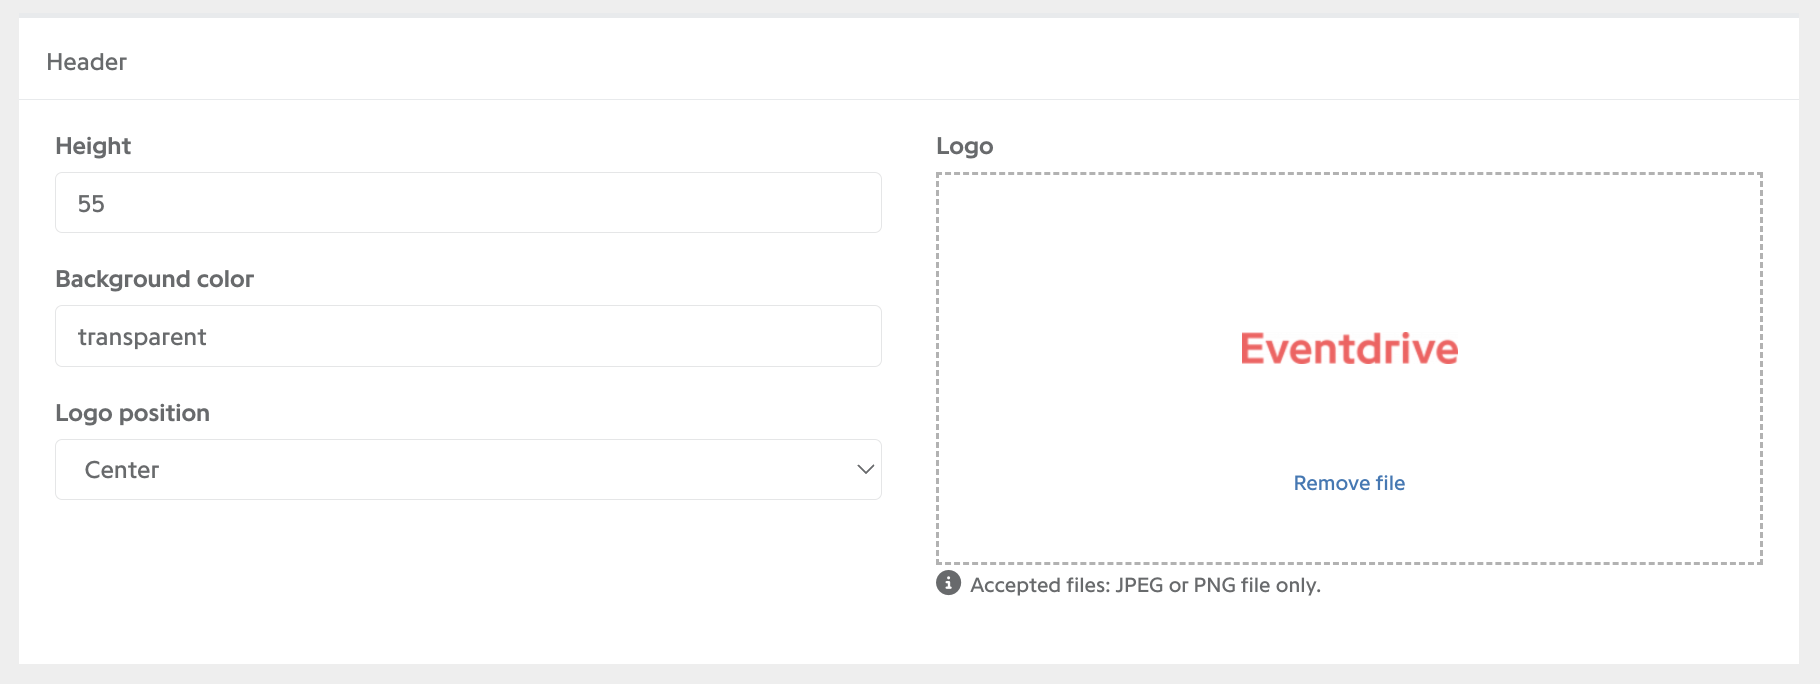This screenshot has width=1820, height=684.
Task: Click the Accepted files JPEG or PNG note
Action: (x=1145, y=585)
